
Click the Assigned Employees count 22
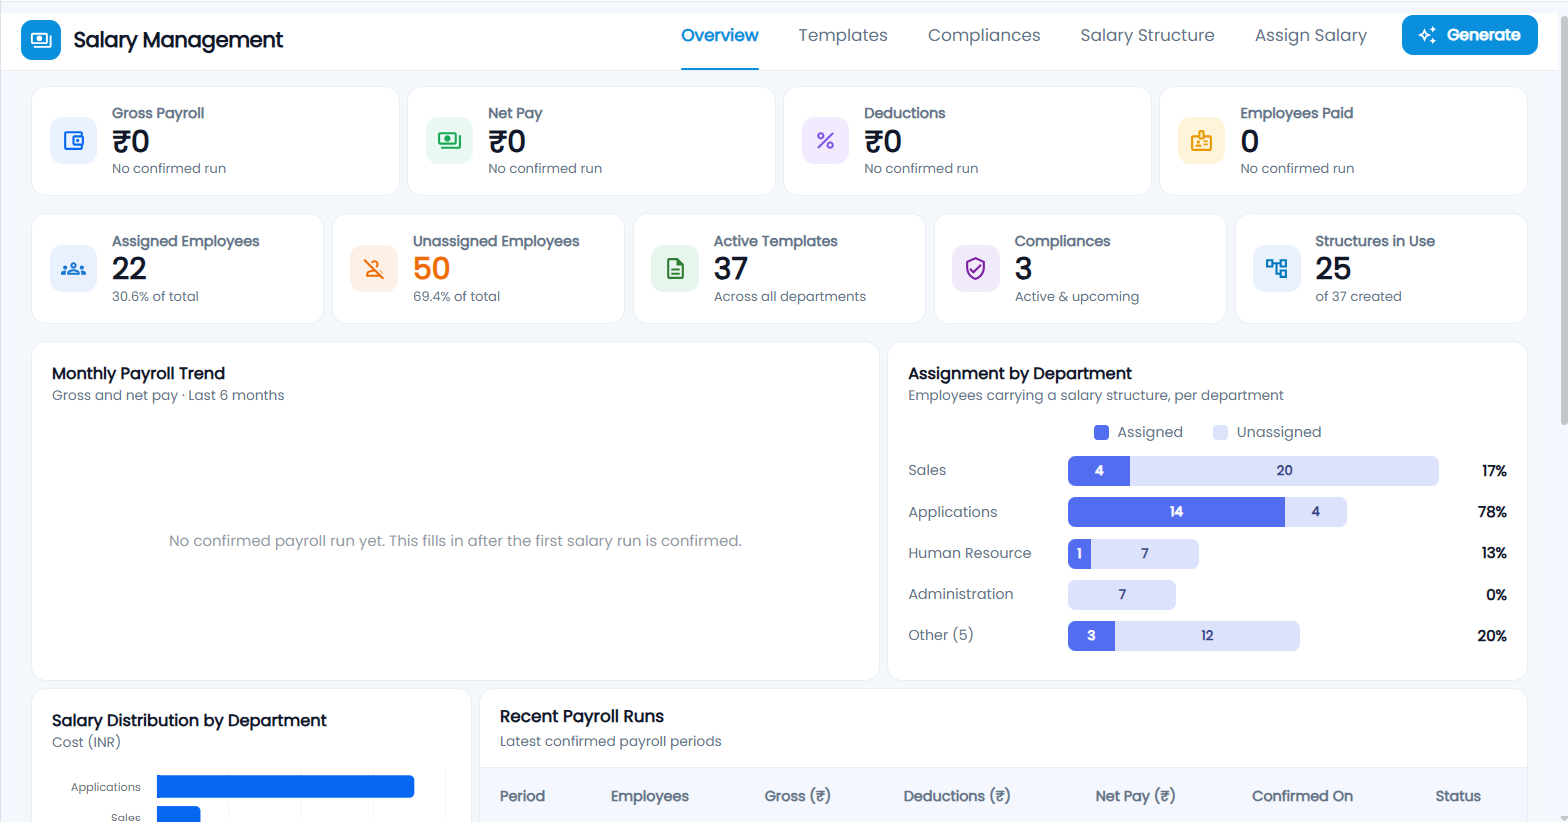click(x=130, y=269)
